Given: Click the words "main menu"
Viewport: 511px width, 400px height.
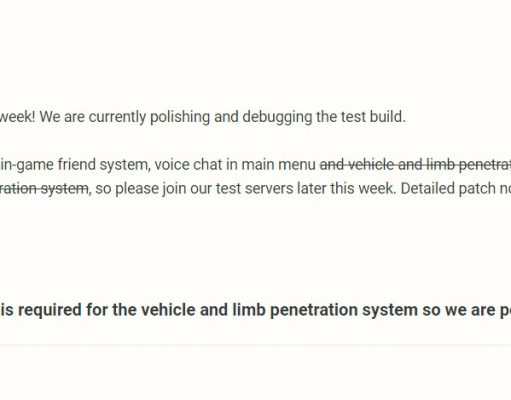Looking at the screenshot, I should (x=279, y=164).
